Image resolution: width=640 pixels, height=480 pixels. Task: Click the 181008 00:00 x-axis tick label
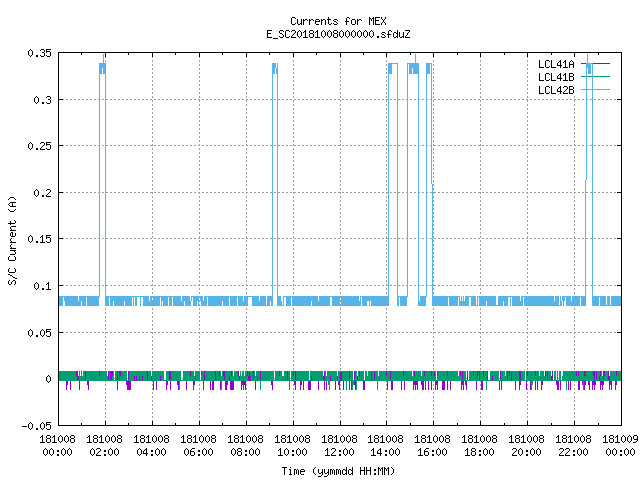pyautogui.click(x=58, y=446)
